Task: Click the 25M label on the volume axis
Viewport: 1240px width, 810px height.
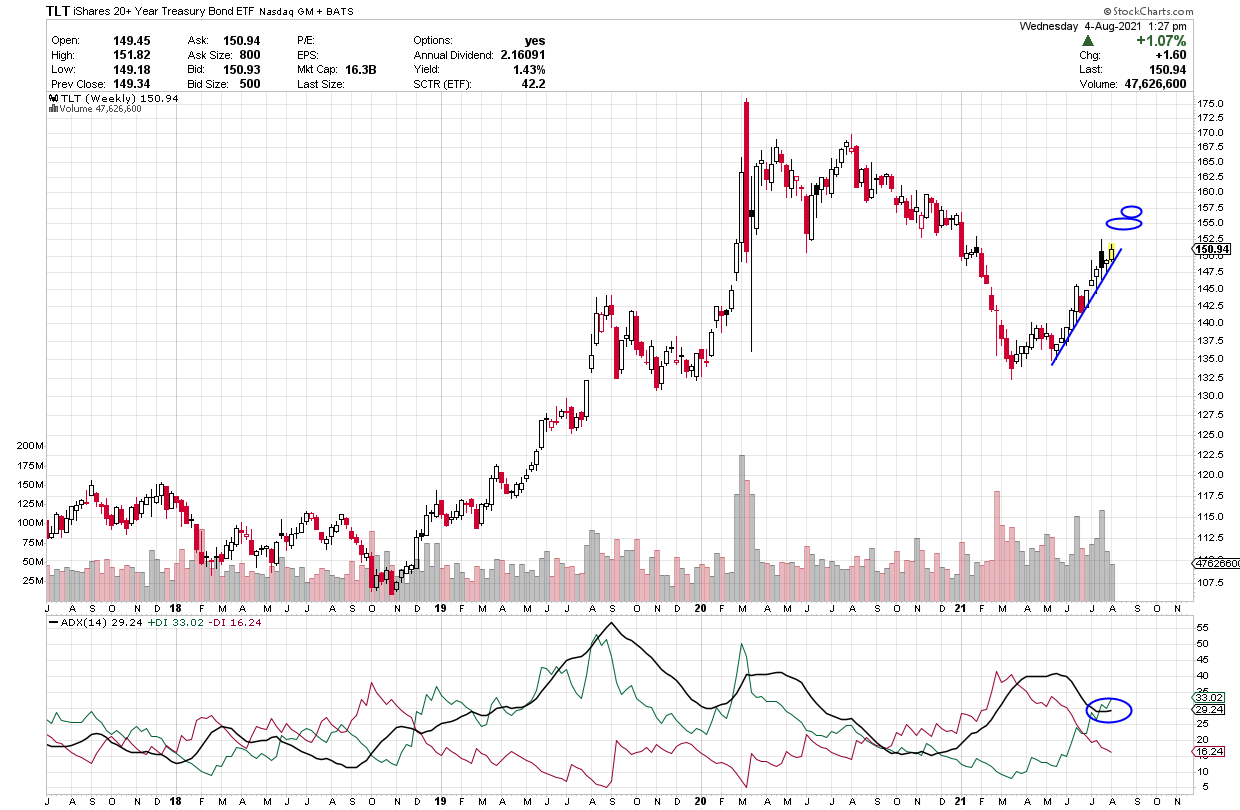Action: (x=32, y=580)
